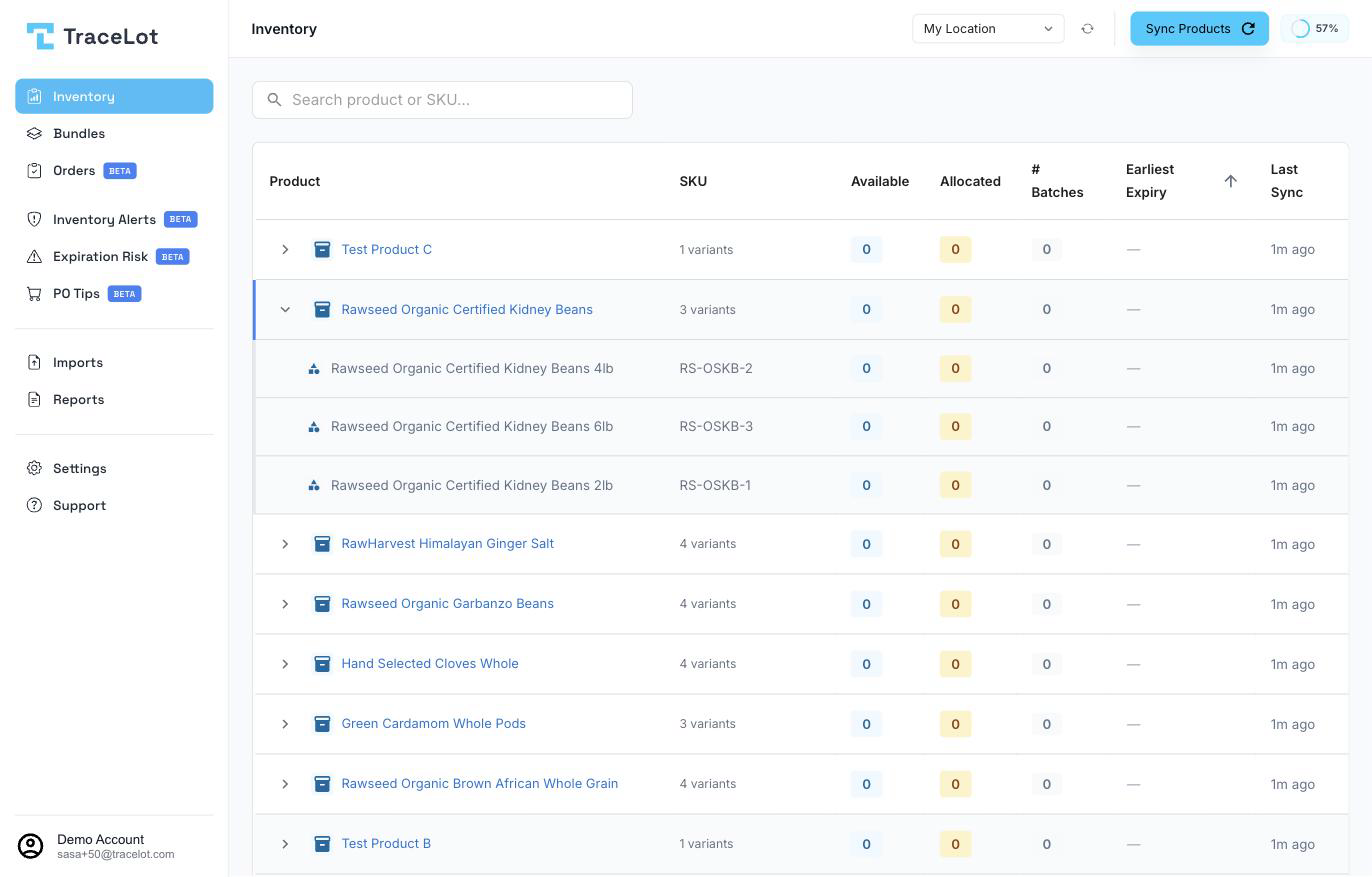Image resolution: width=1372 pixels, height=877 pixels.
Task: Click the SKU value RS-OSKB-3
Action: point(716,426)
